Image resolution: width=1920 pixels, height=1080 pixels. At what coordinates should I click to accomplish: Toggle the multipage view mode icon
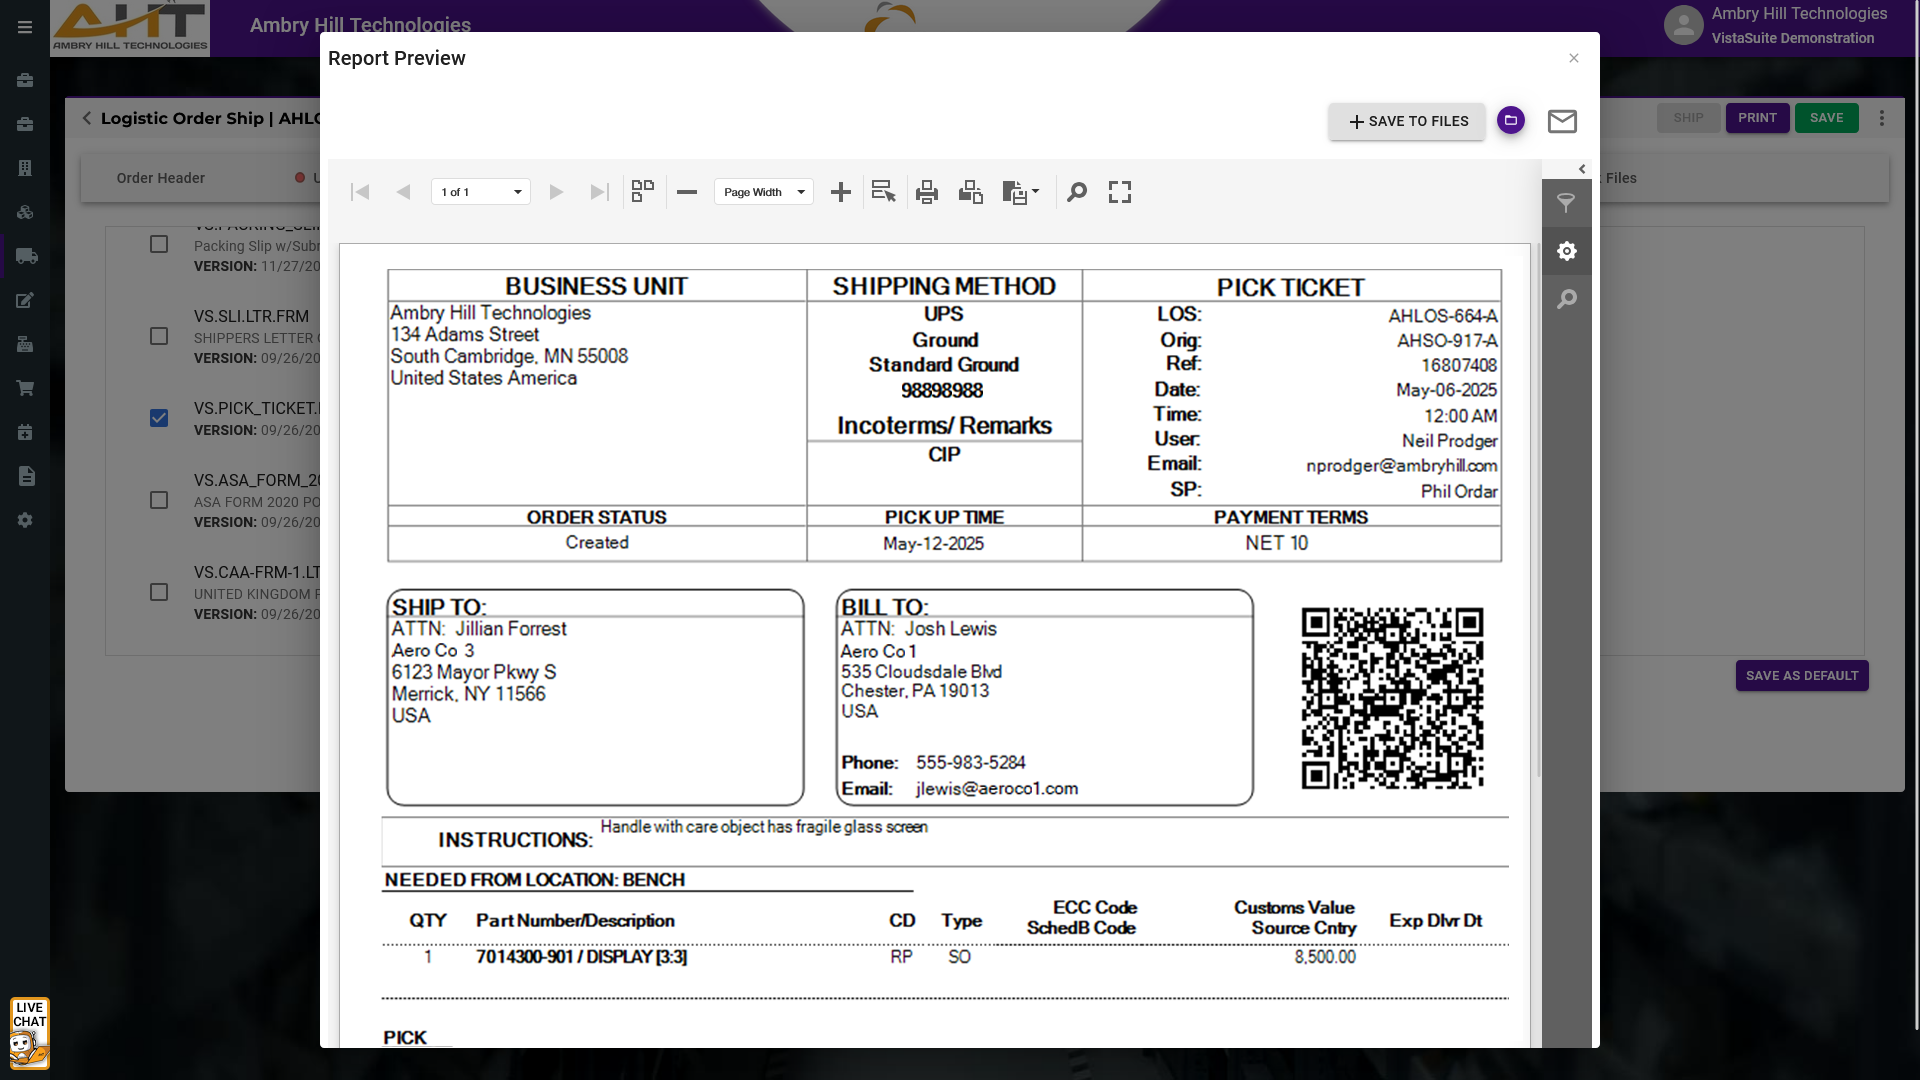[643, 191]
